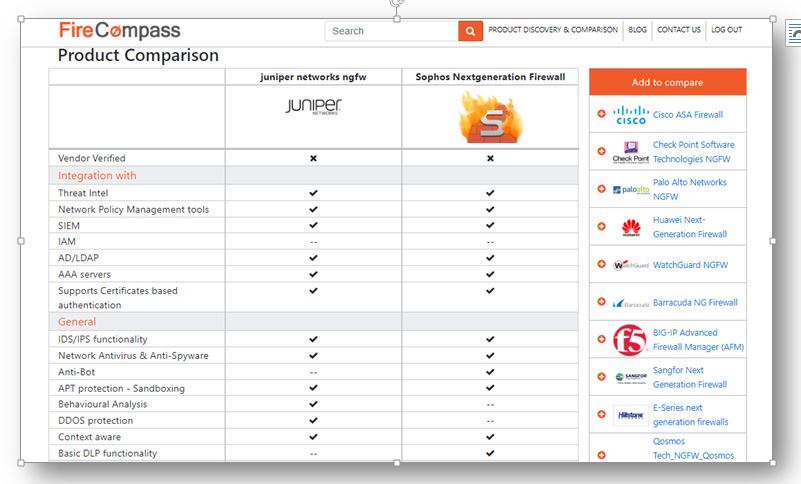
Task: Click Supports Certificates based authentication label
Action: click(117, 297)
